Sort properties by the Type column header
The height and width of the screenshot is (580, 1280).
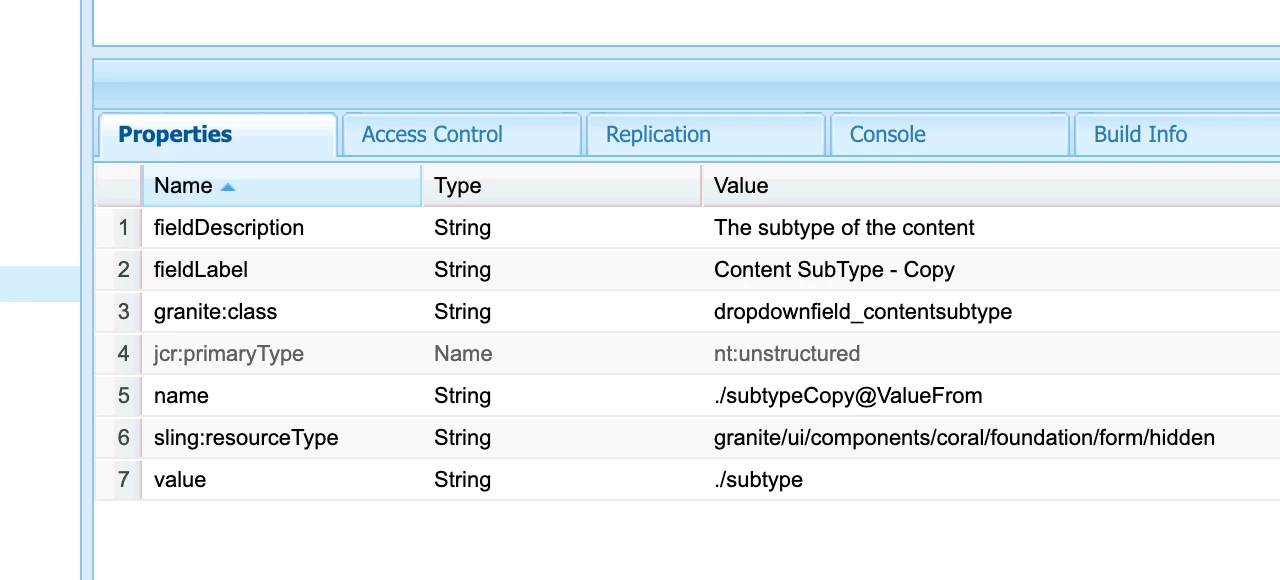tap(458, 186)
